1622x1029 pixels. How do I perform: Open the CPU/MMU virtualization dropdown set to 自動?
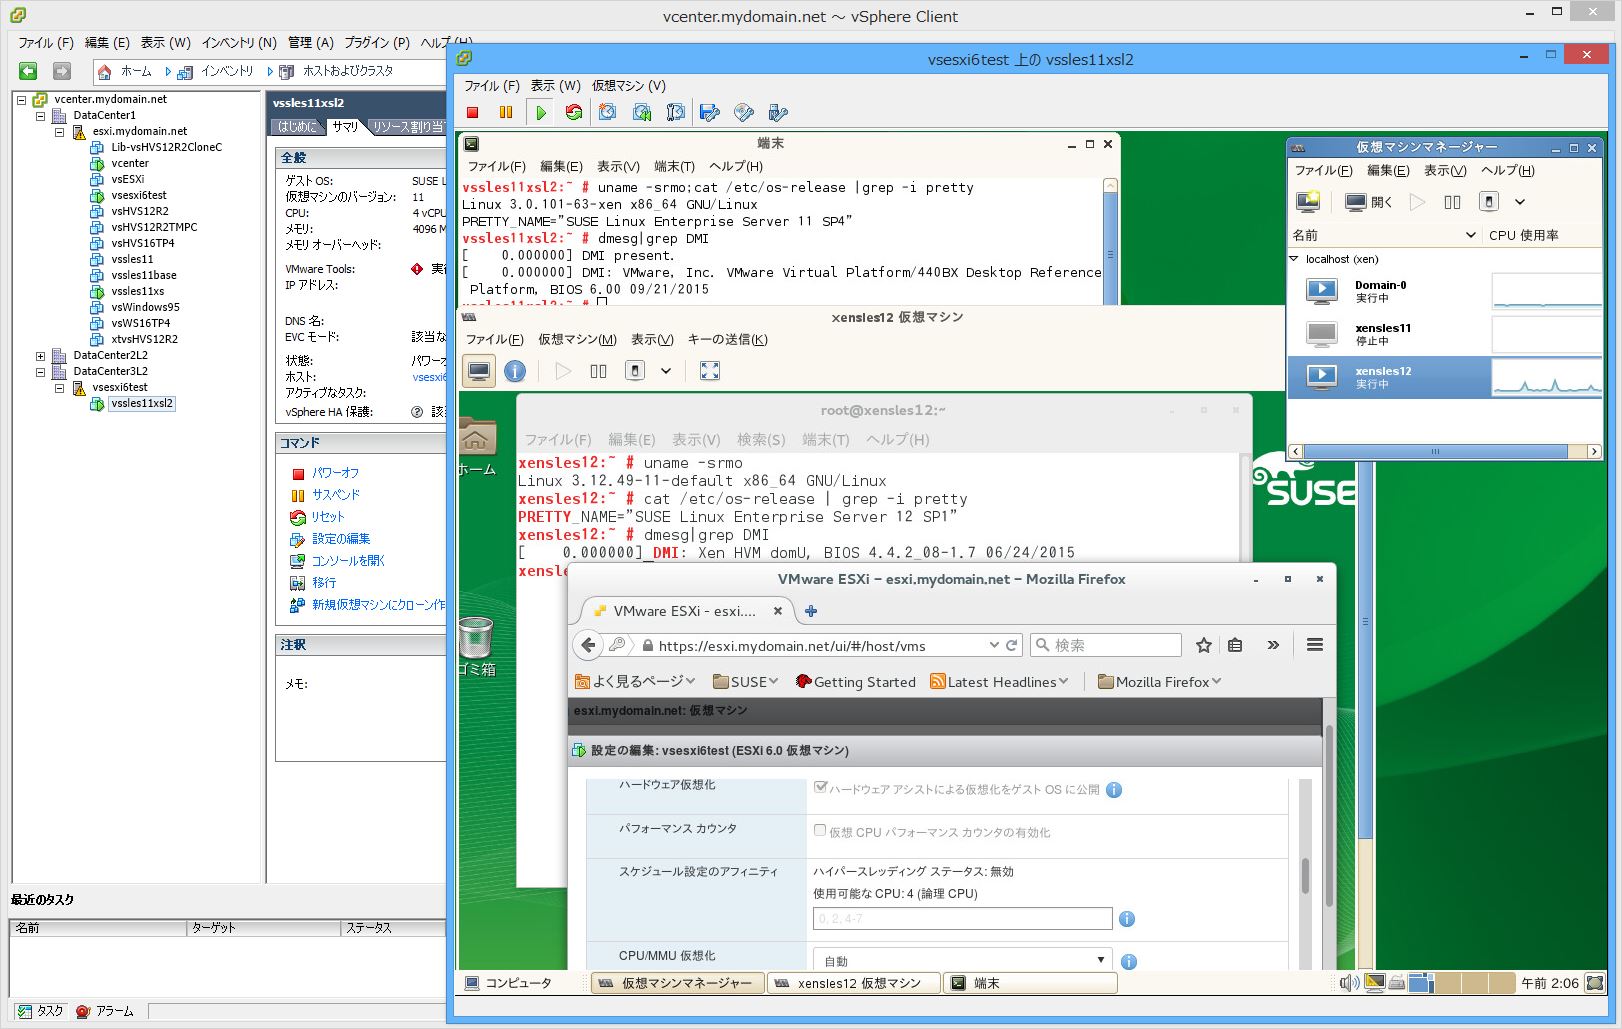click(x=962, y=960)
